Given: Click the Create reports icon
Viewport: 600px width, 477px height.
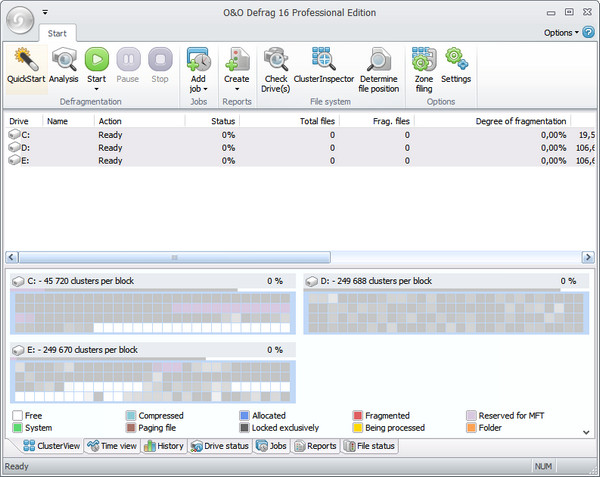Looking at the screenshot, I should coord(237,59).
